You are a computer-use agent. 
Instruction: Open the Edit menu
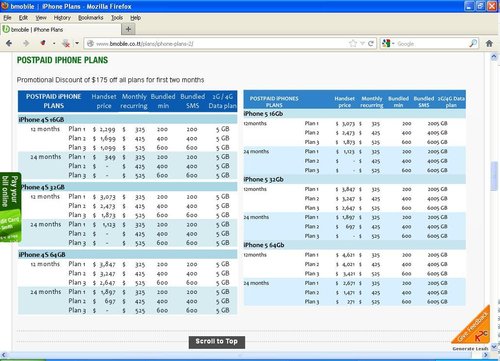pos(23,18)
